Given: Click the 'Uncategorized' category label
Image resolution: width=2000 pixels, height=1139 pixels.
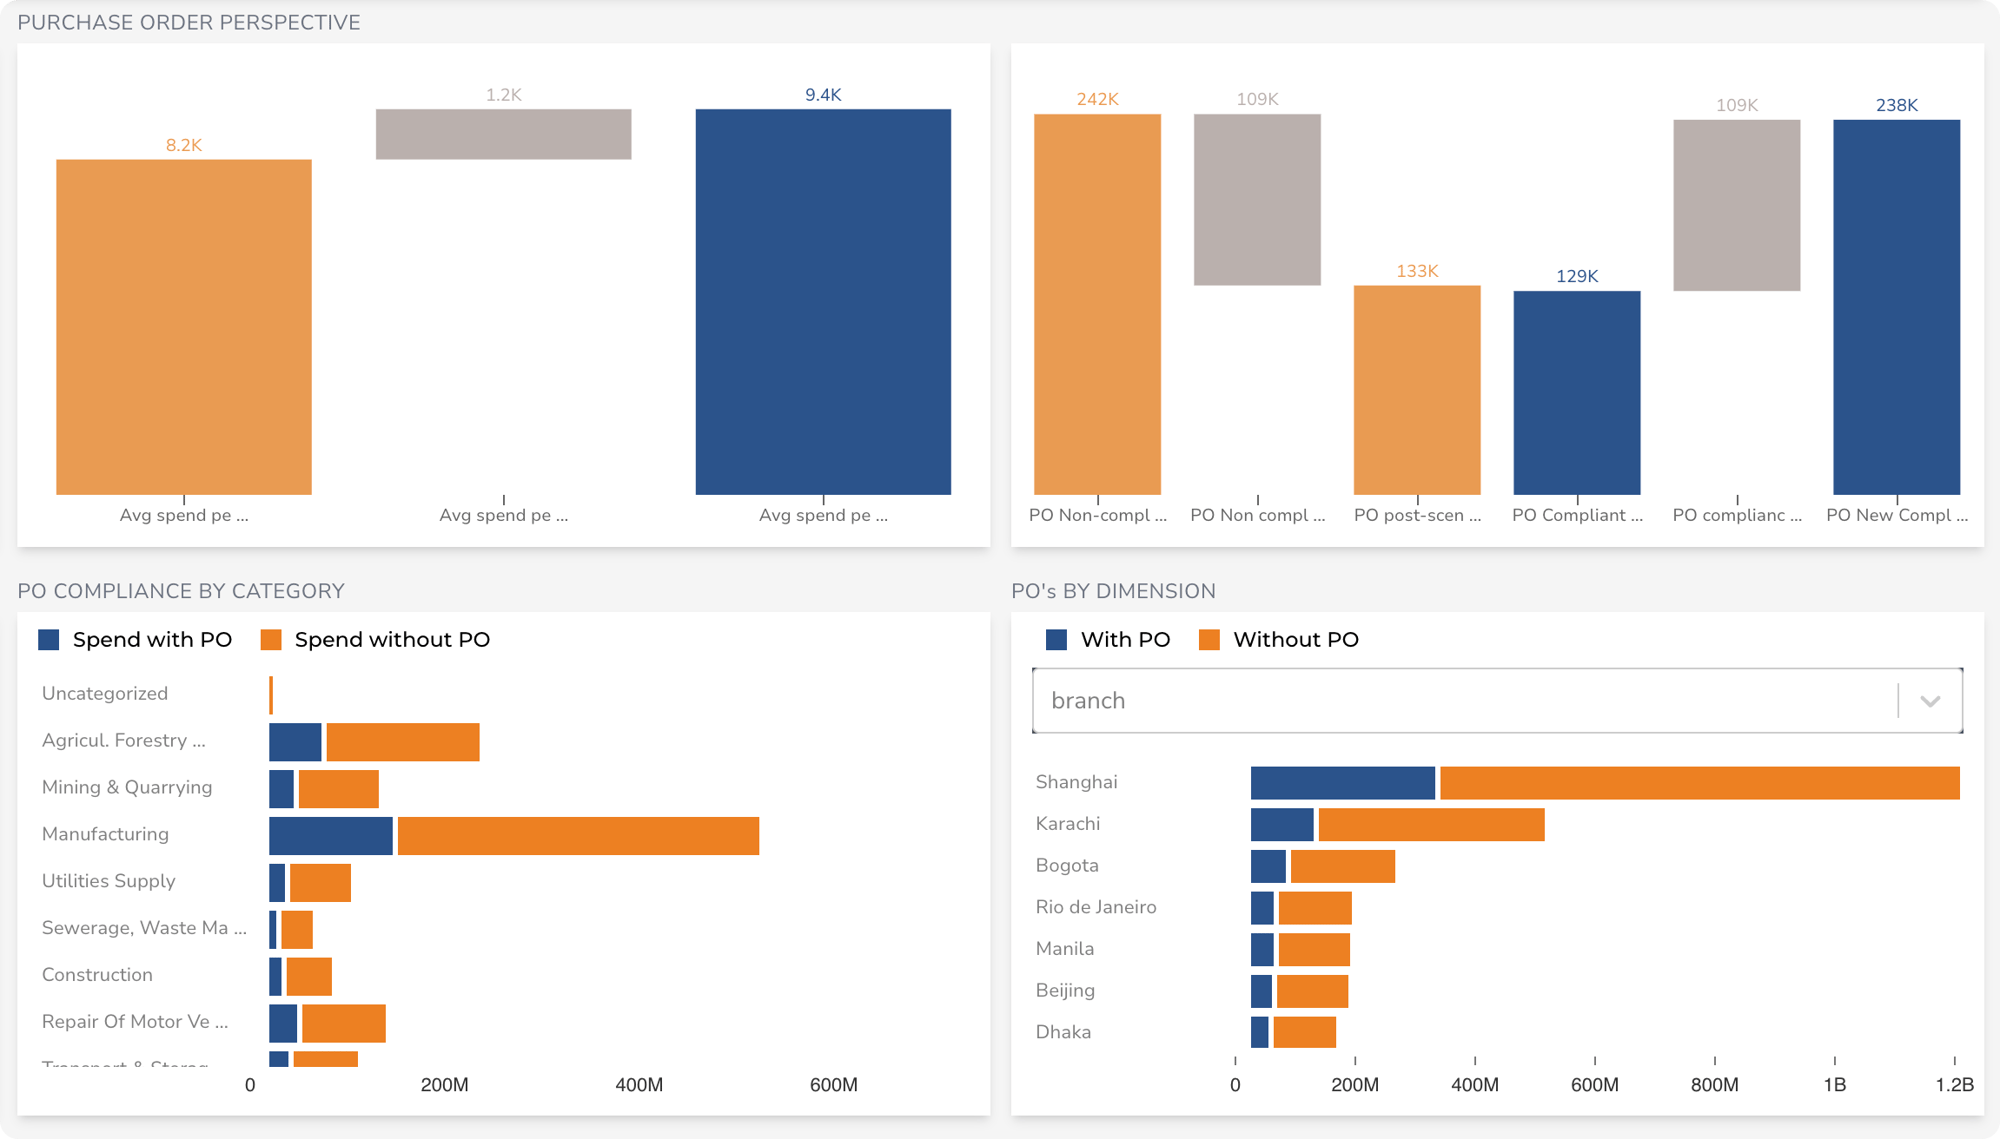Looking at the screenshot, I should coord(105,694).
